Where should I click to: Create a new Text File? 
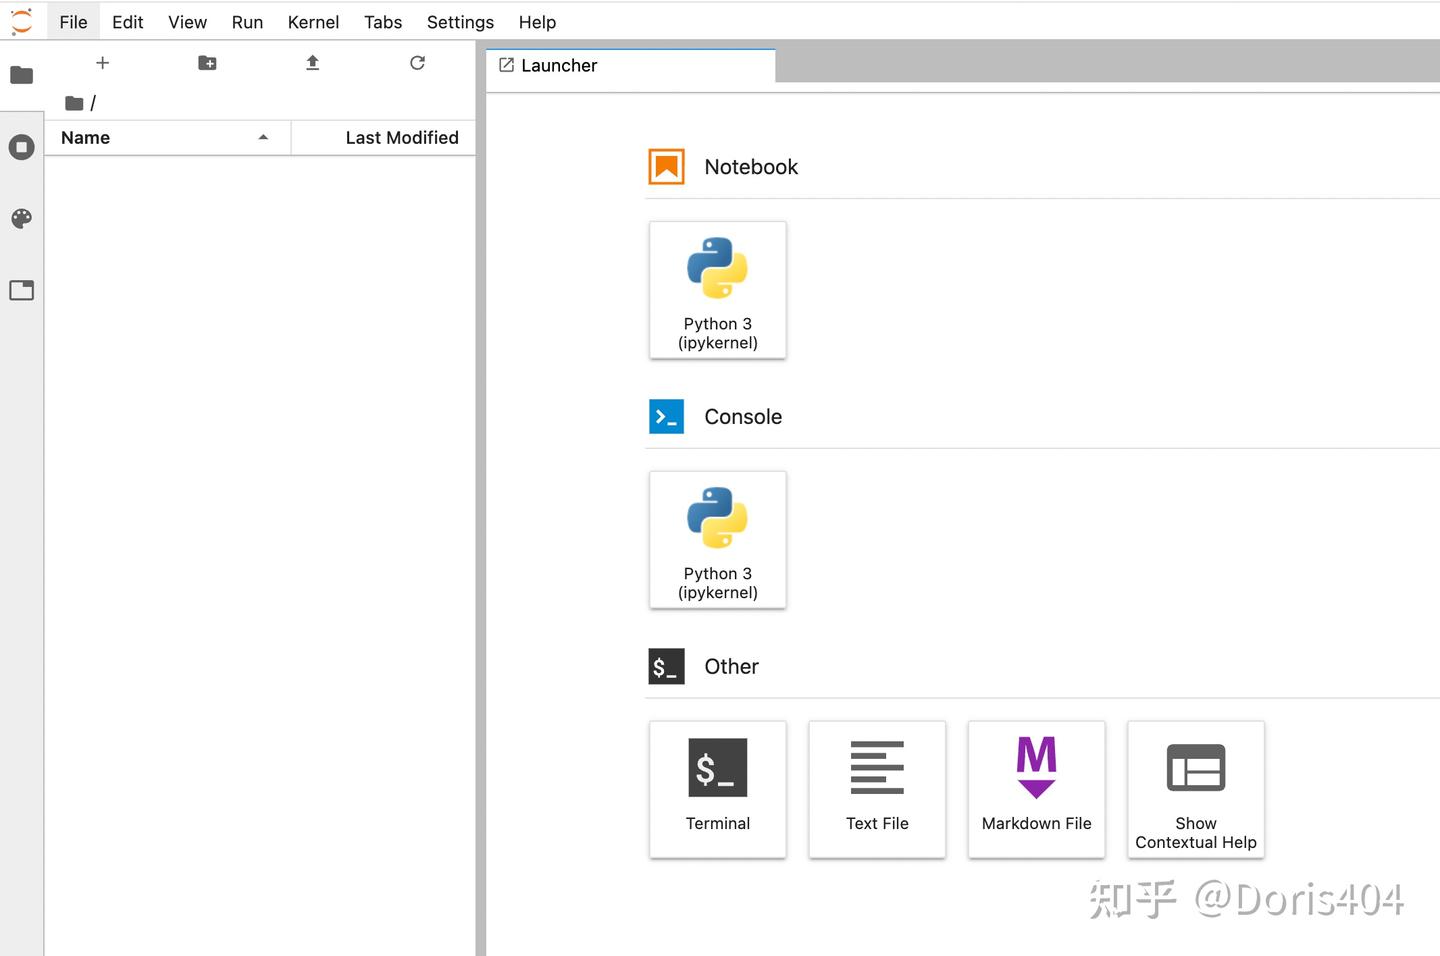(877, 790)
